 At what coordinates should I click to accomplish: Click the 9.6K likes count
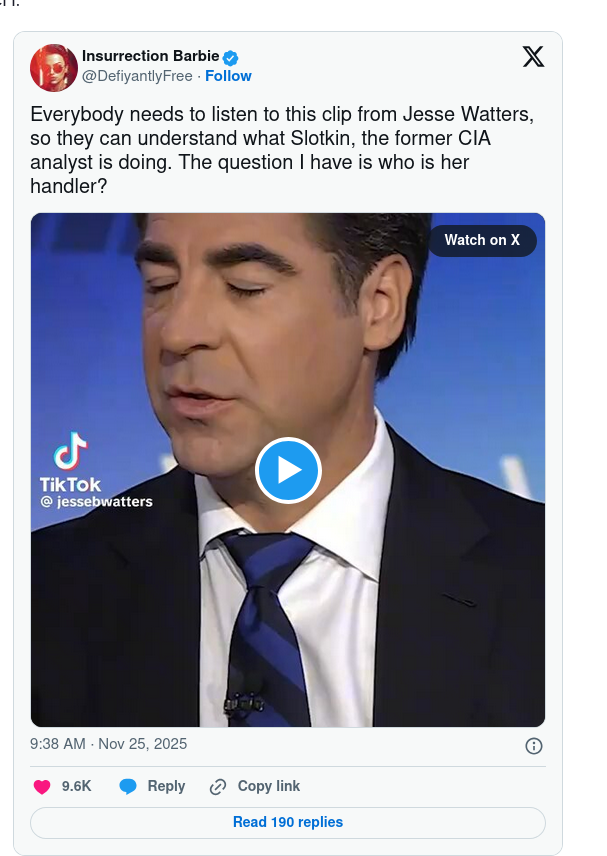76,787
